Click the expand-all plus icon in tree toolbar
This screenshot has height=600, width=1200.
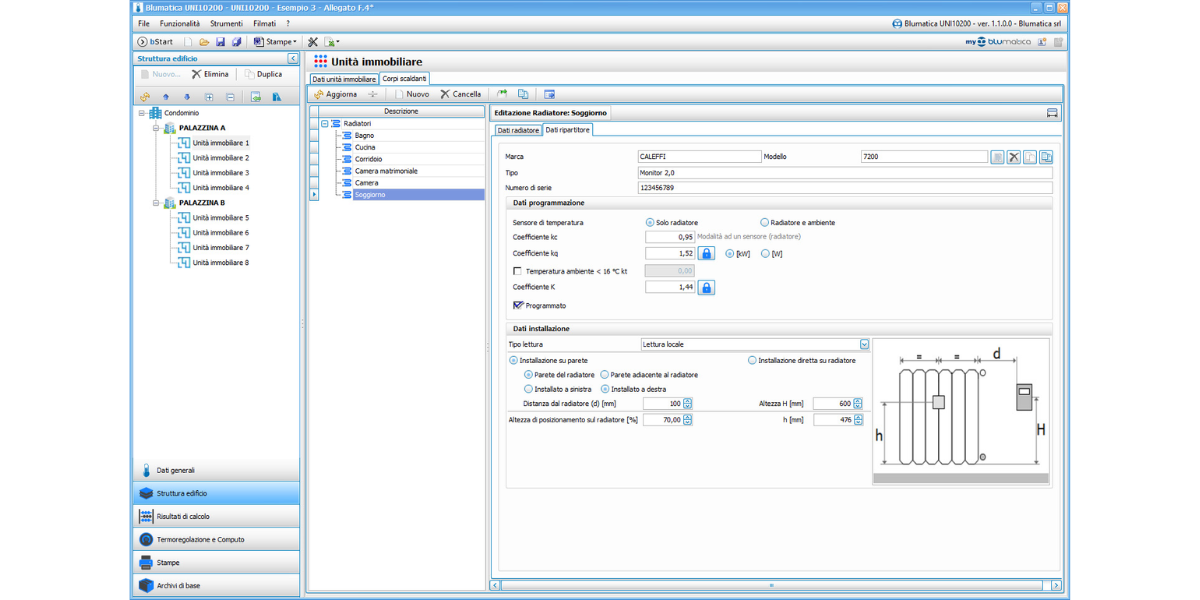point(209,97)
